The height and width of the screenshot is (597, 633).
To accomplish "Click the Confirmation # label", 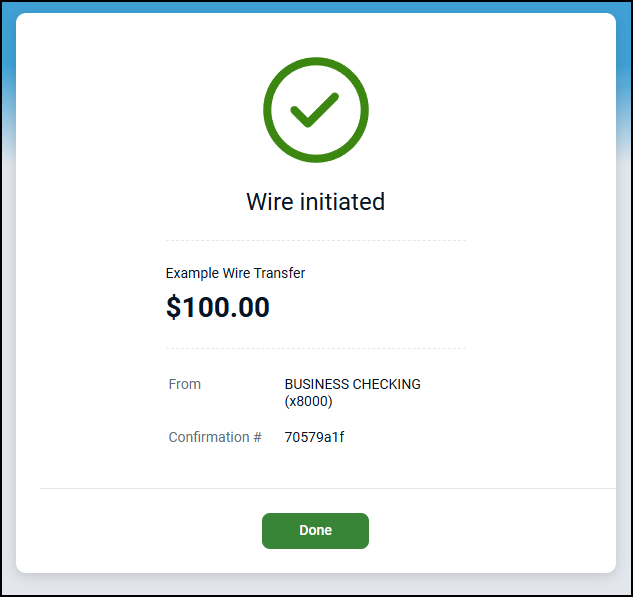I will click(x=215, y=437).
